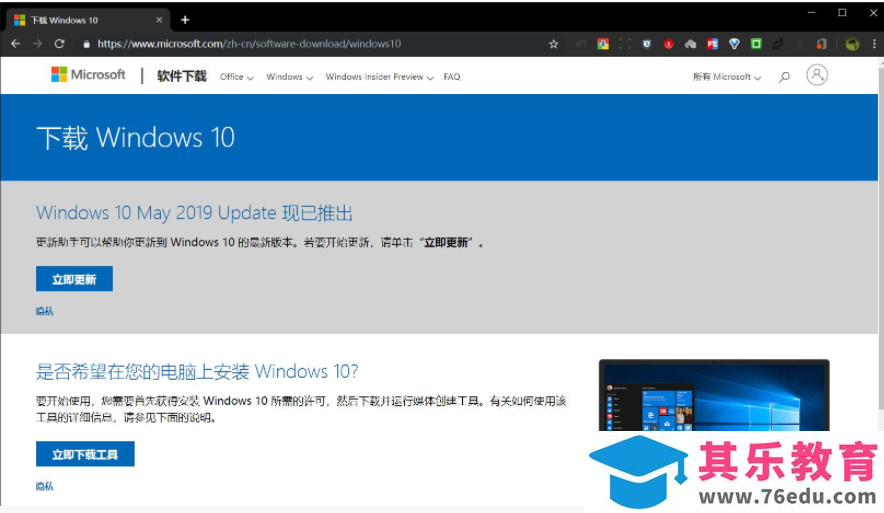Screen dimensions: 884x513
Task: Expand the Windows dropdown menu
Action: 290,77
